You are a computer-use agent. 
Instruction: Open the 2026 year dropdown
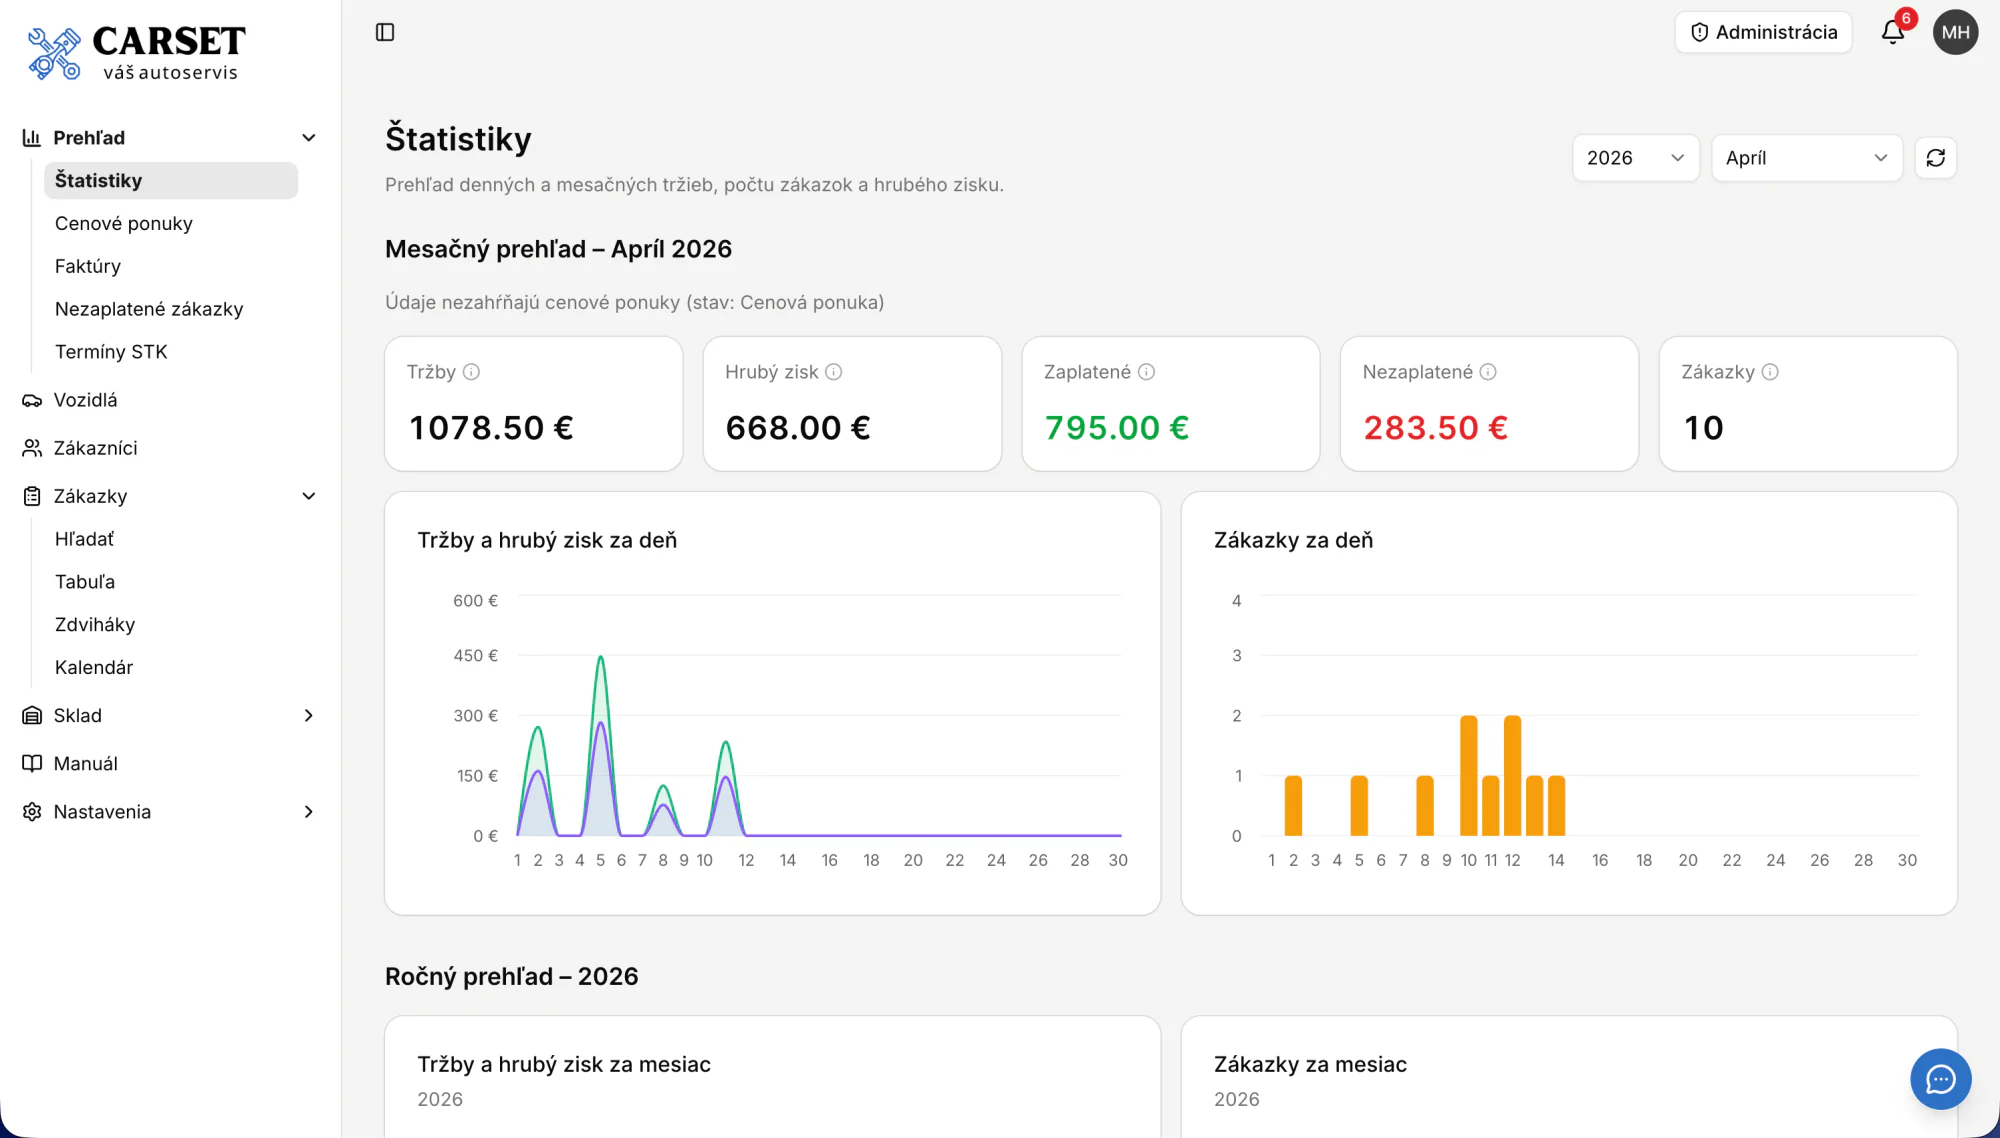(1636, 158)
